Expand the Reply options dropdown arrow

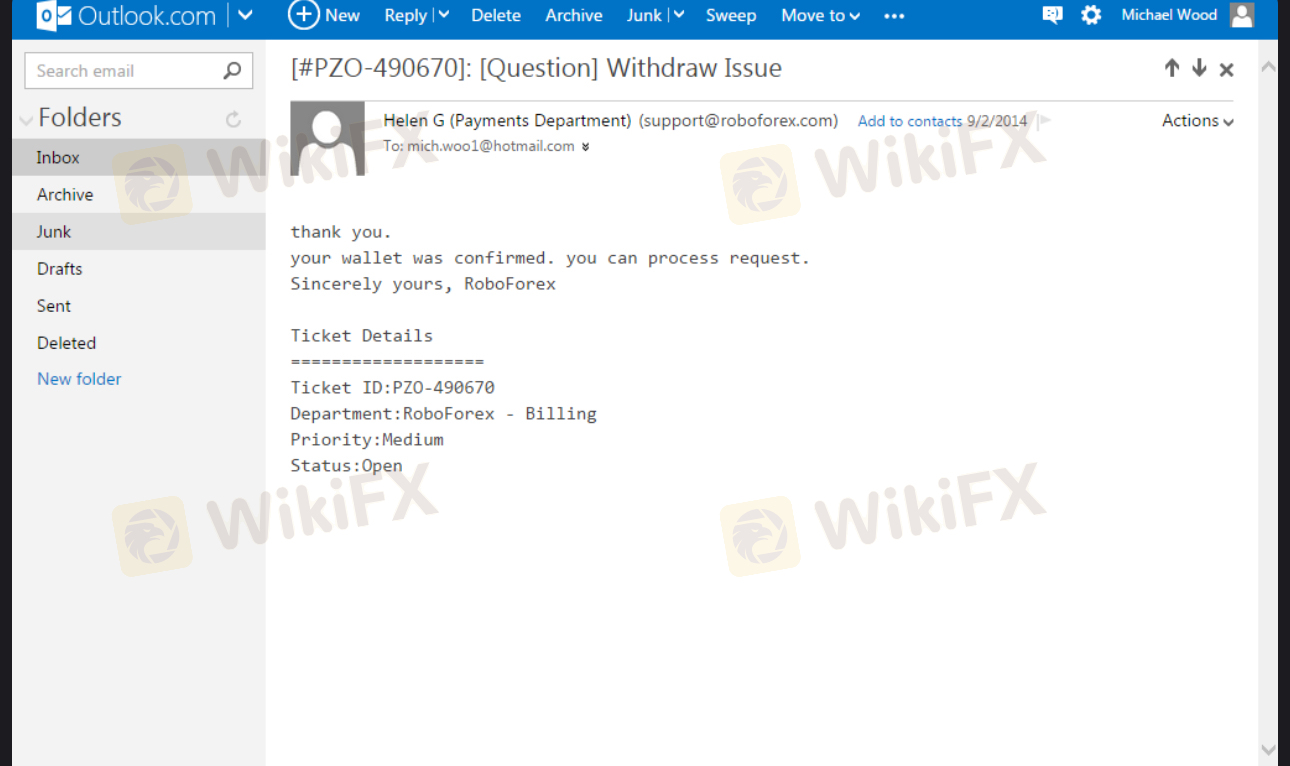pos(444,15)
